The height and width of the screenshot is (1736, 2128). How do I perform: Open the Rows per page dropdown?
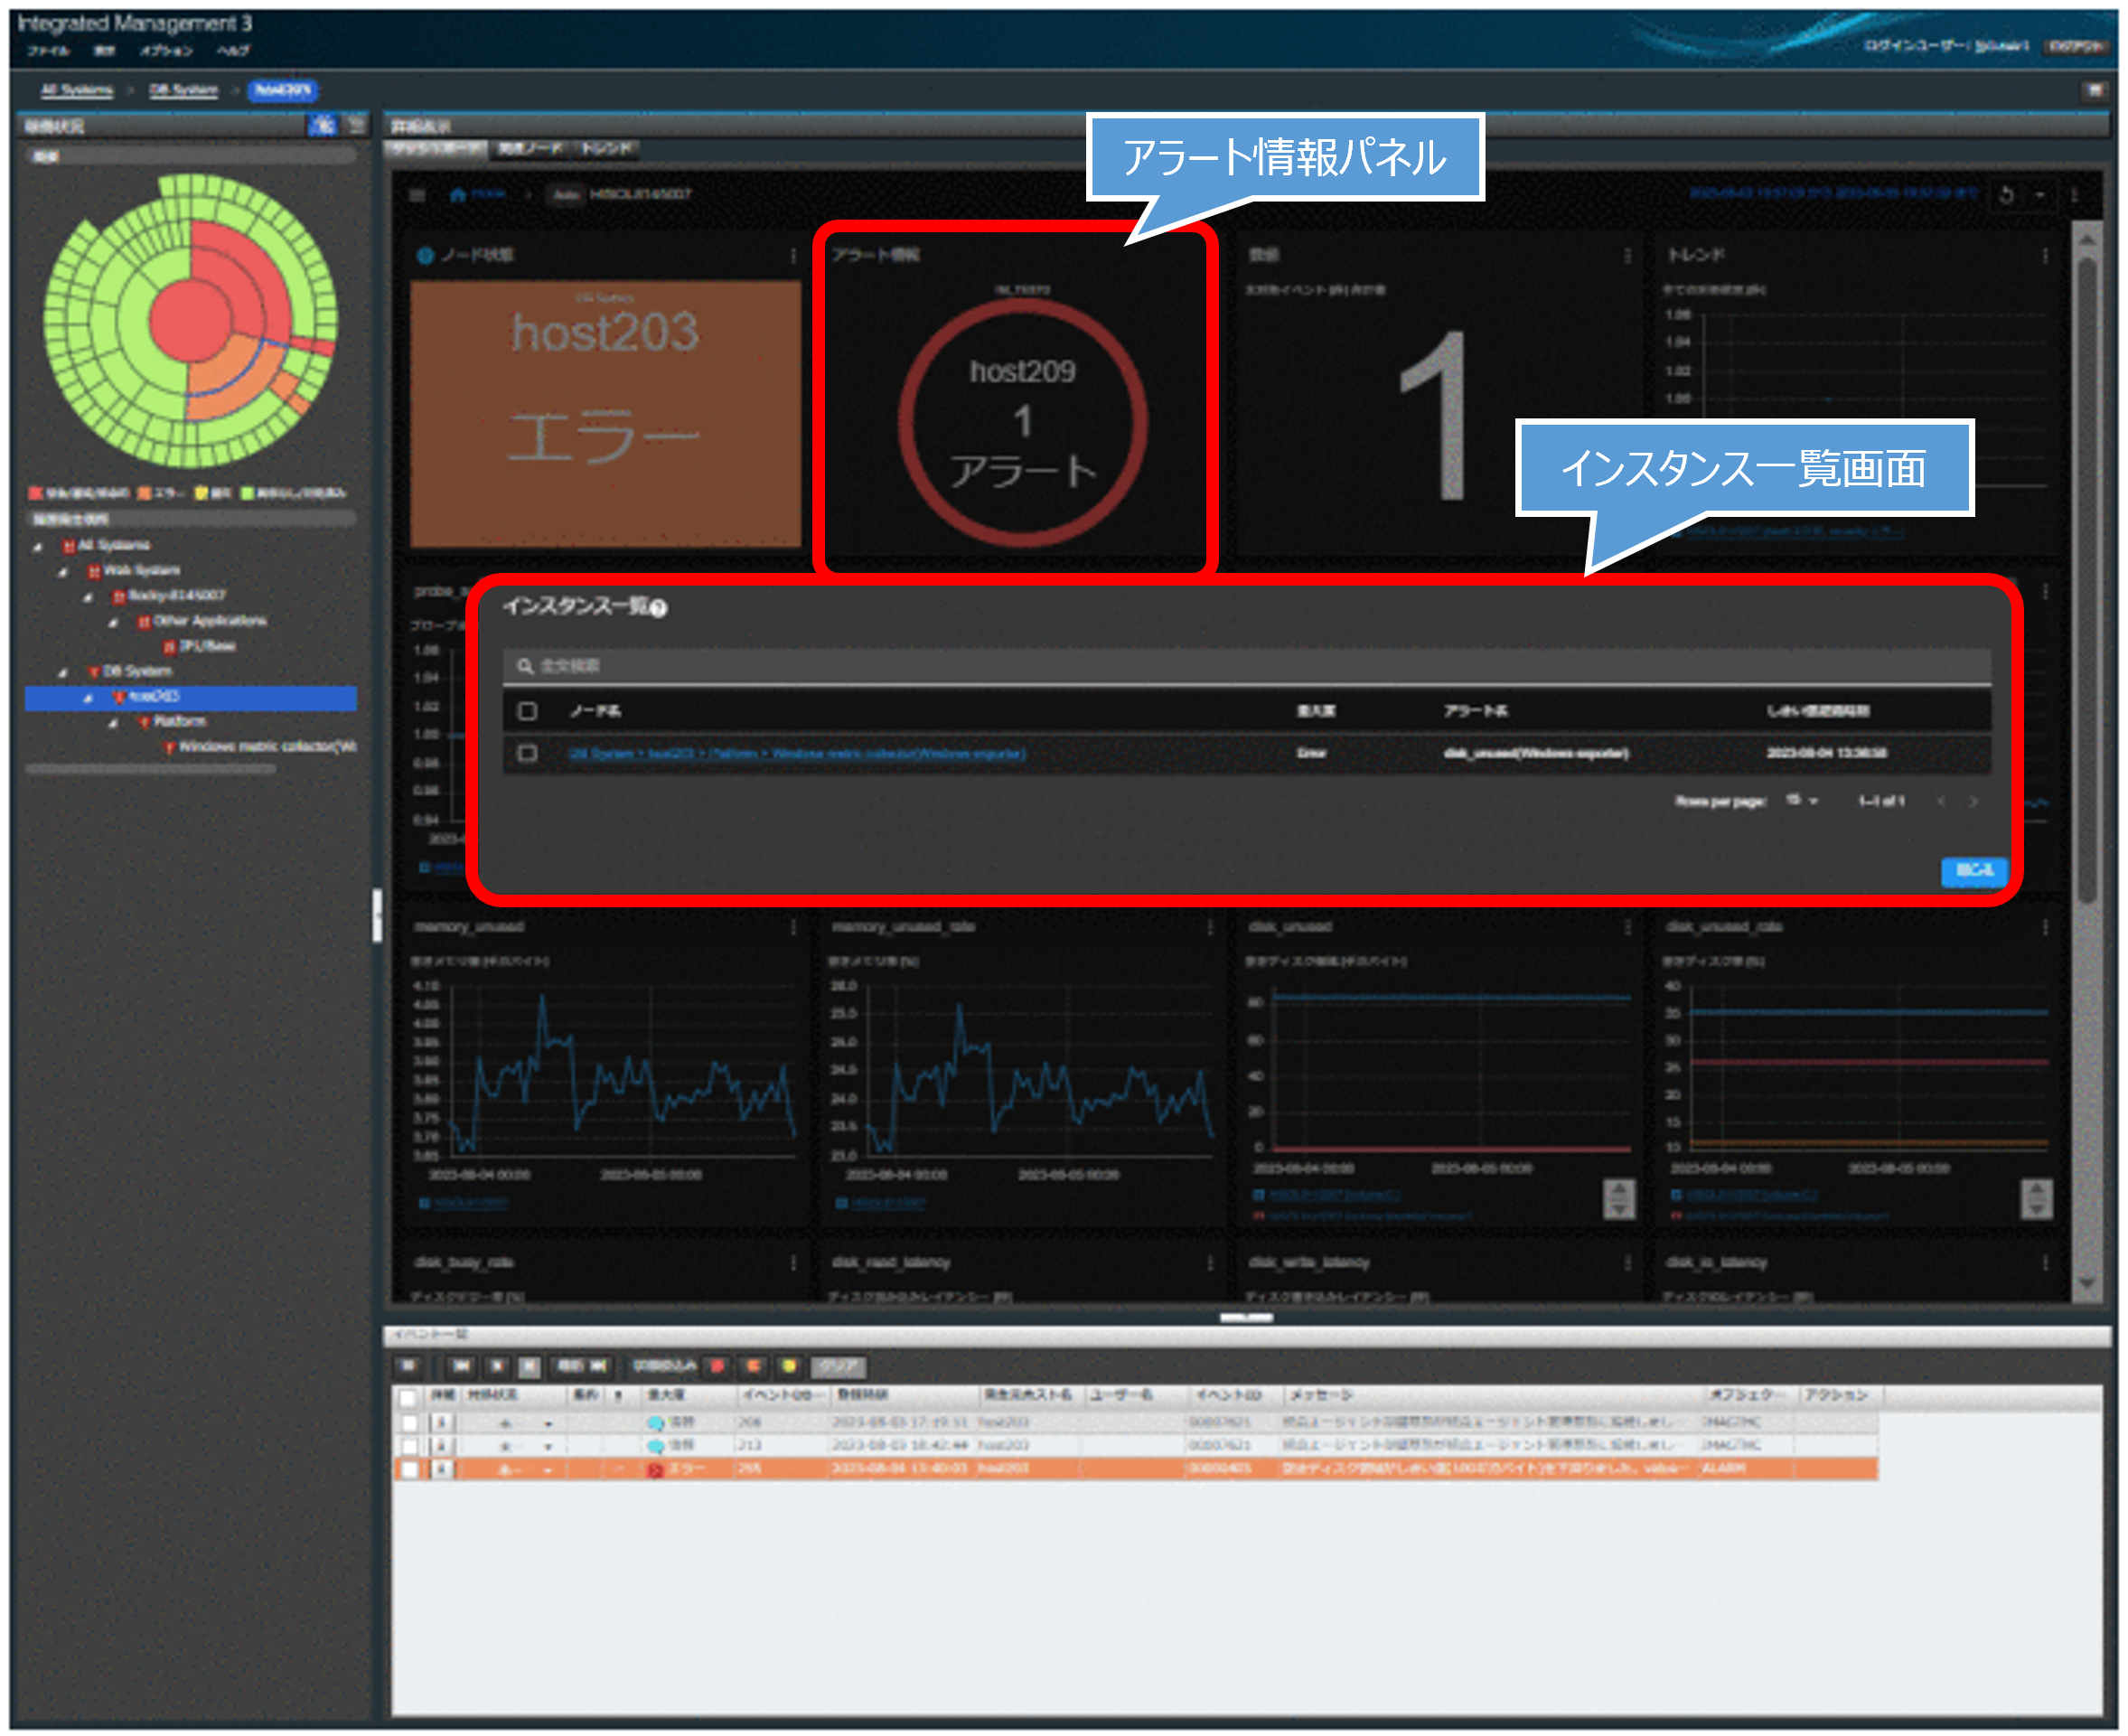1802,802
